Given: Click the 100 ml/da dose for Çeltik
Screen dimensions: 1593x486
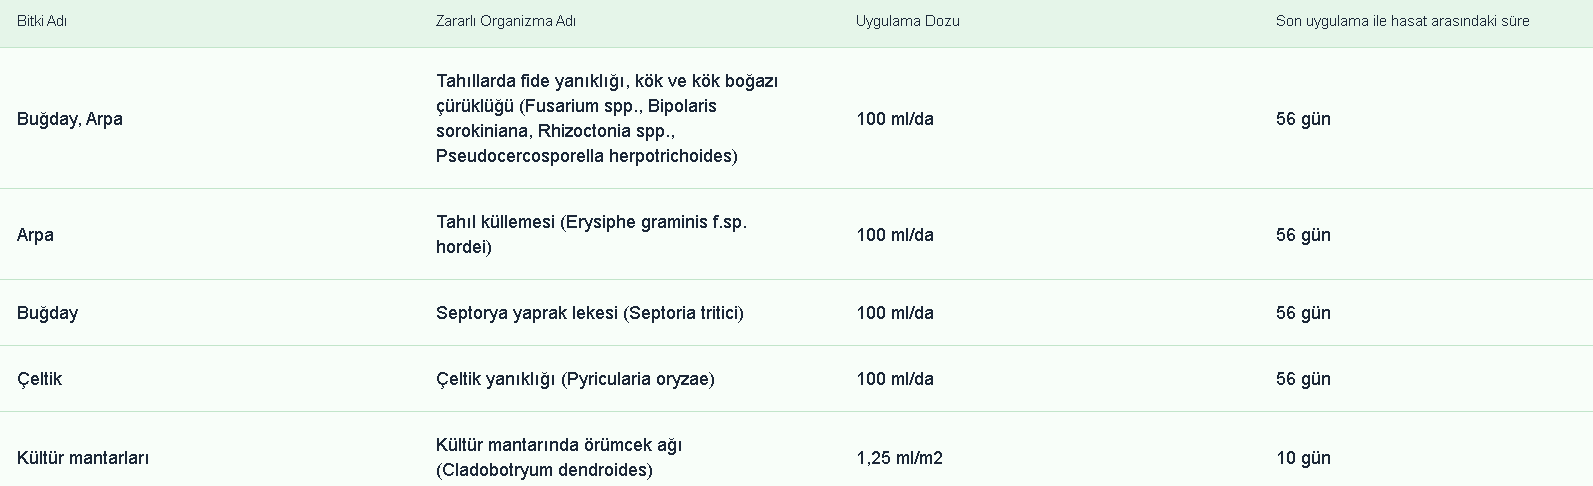Looking at the screenshot, I should [895, 379].
